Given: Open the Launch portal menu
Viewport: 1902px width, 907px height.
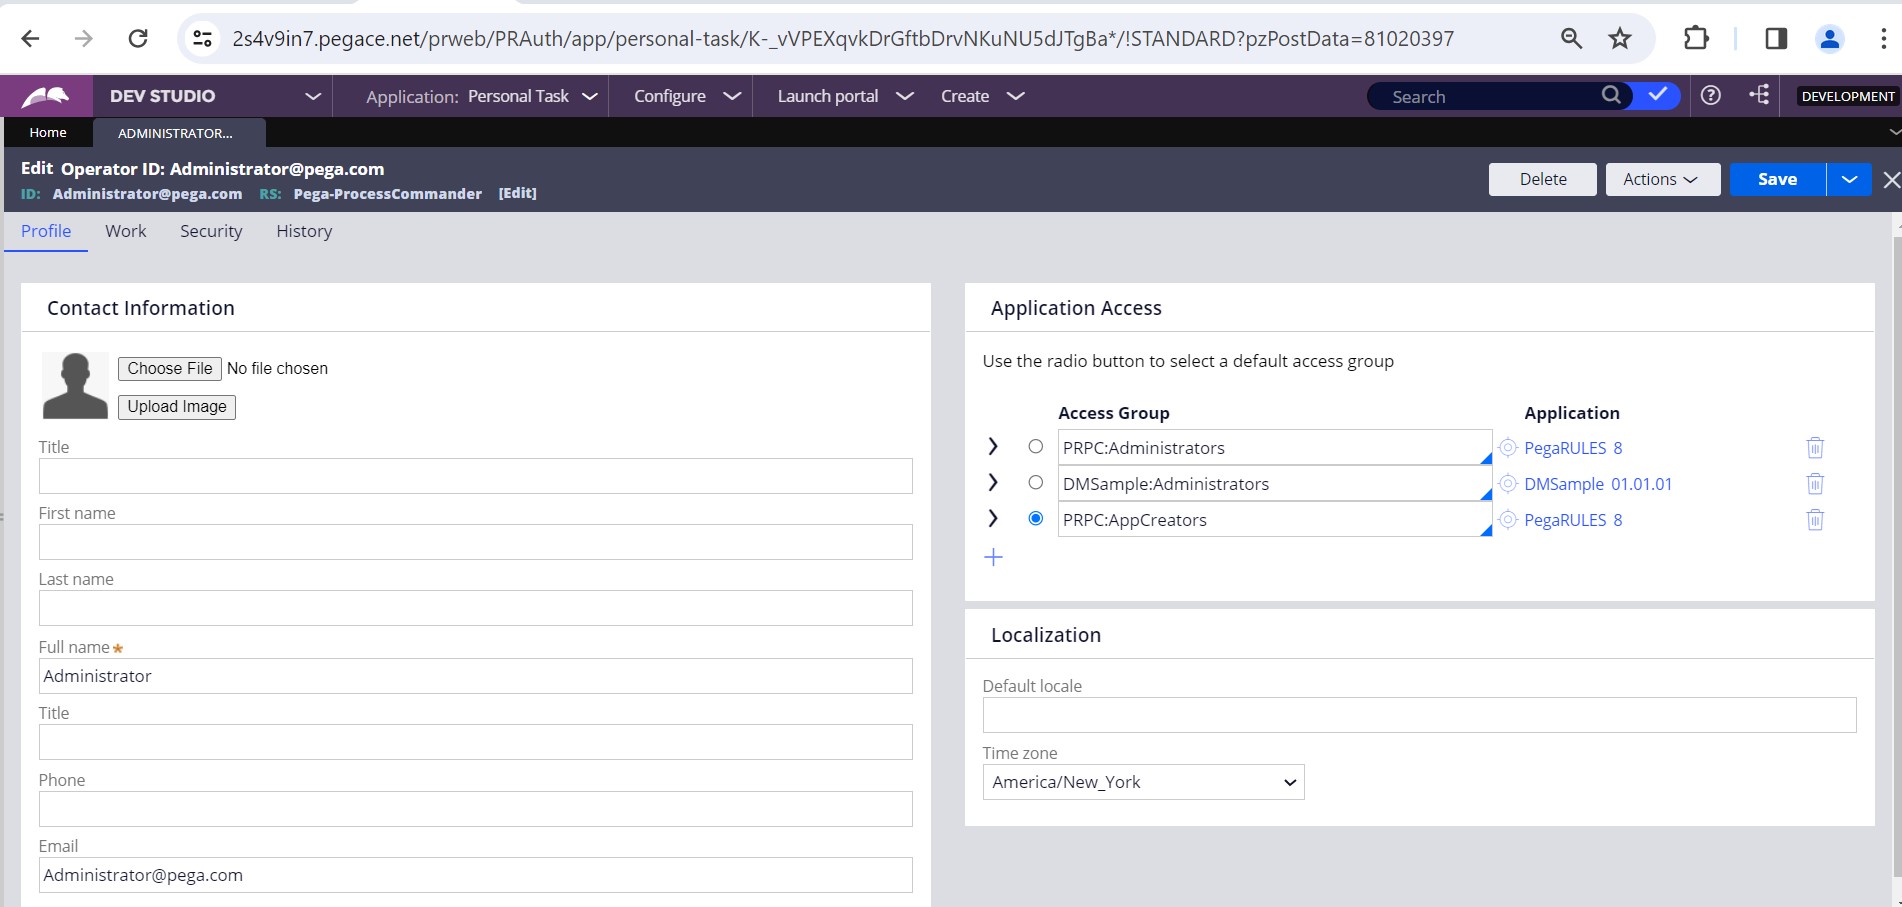Looking at the screenshot, I should click(845, 96).
